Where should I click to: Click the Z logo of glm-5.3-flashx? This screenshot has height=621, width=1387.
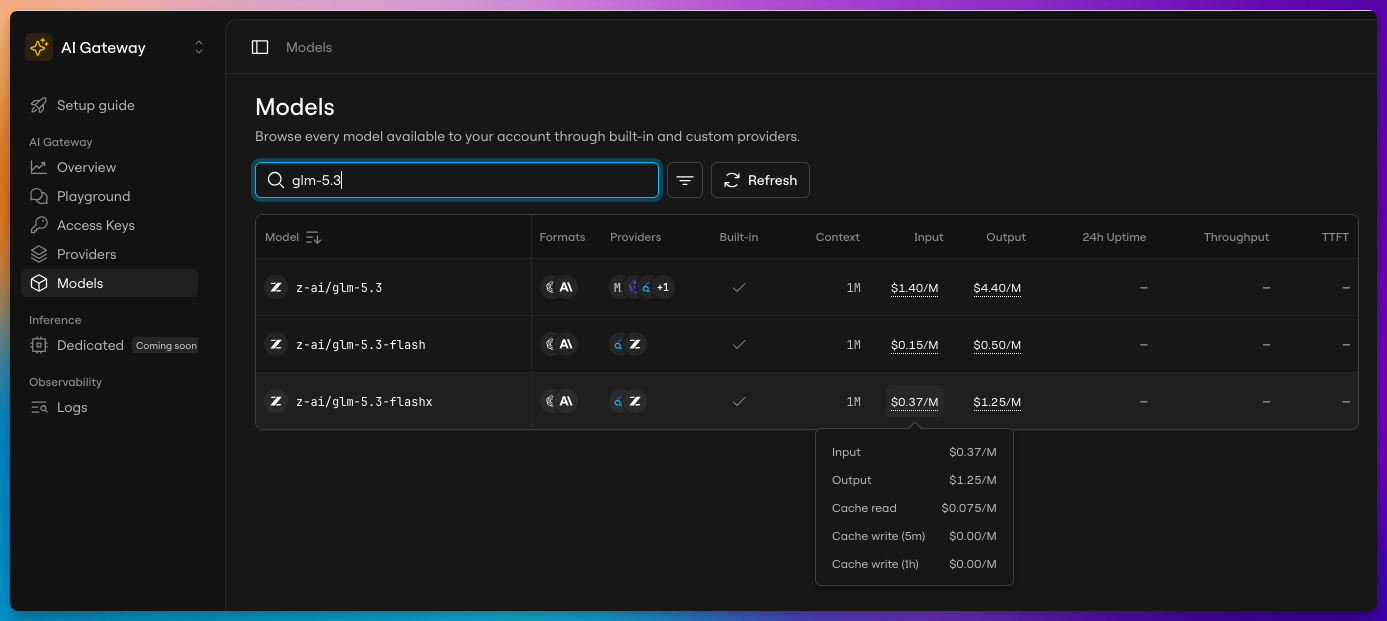click(276, 401)
